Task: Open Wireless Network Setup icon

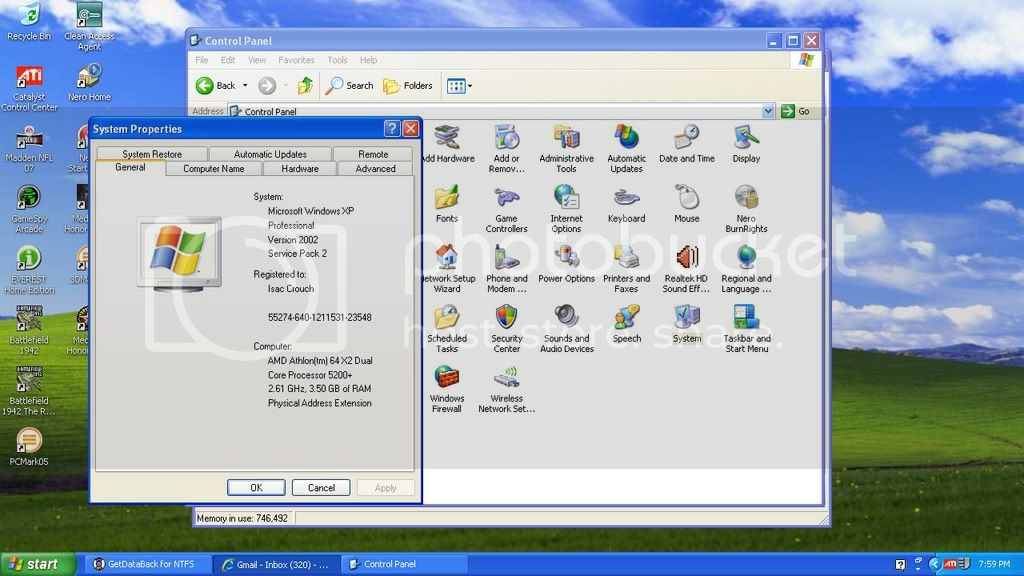Action: (x=506, y=389)
